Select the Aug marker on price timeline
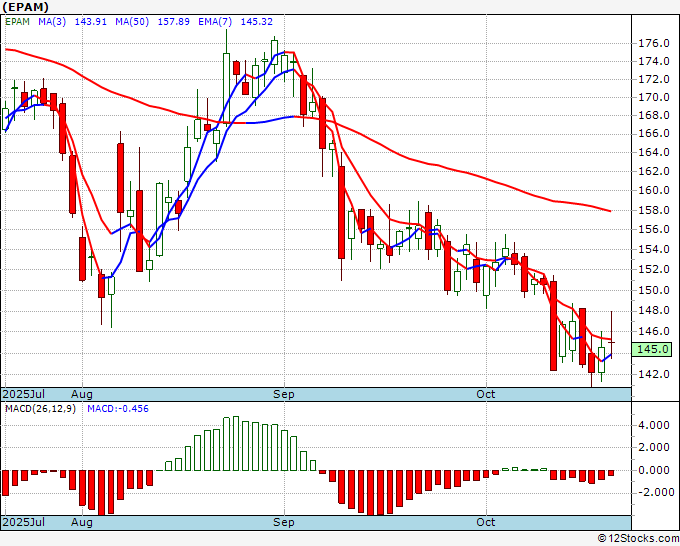Image resolution: width=680 pixels, height=546 pixels. click(82, 394)
